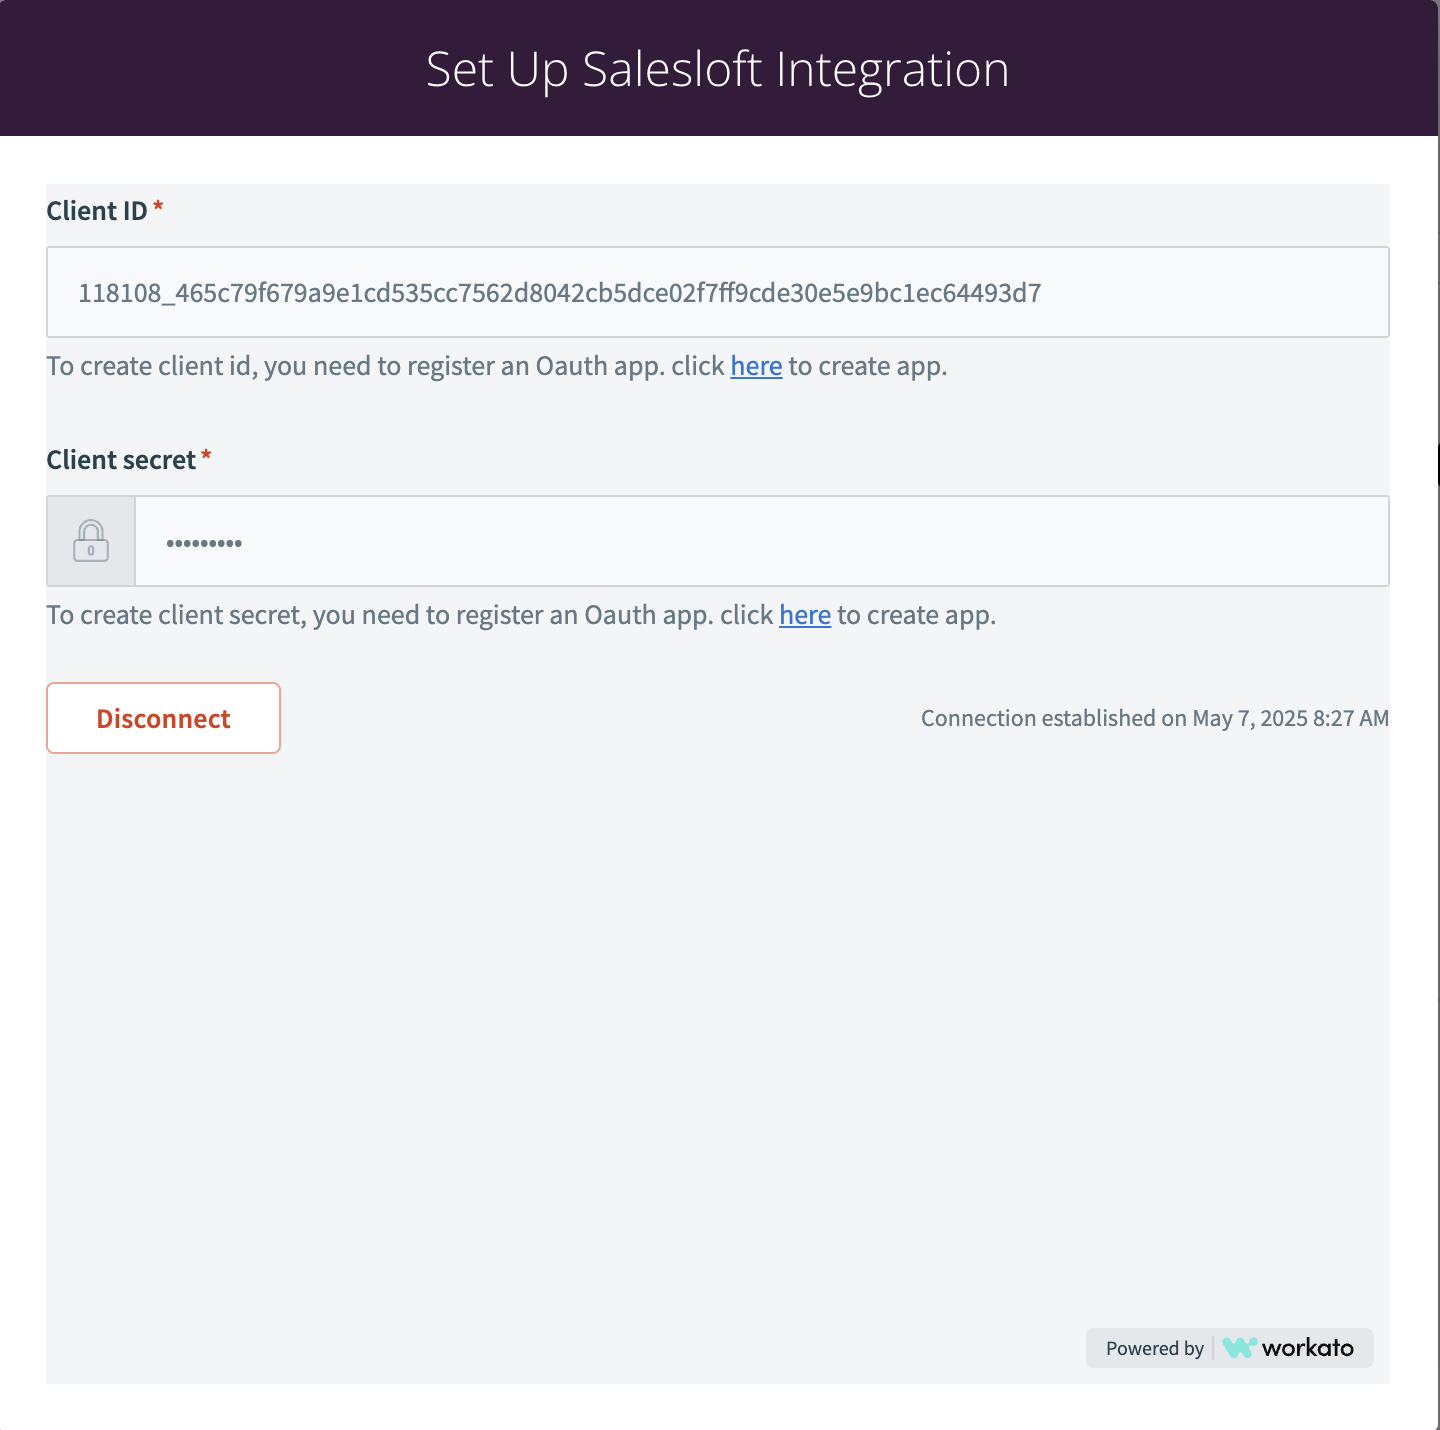Viewport: 1440px width, 1430px height.
Task: Open the 'here' link under Client secret
Action: pos(805,615)
